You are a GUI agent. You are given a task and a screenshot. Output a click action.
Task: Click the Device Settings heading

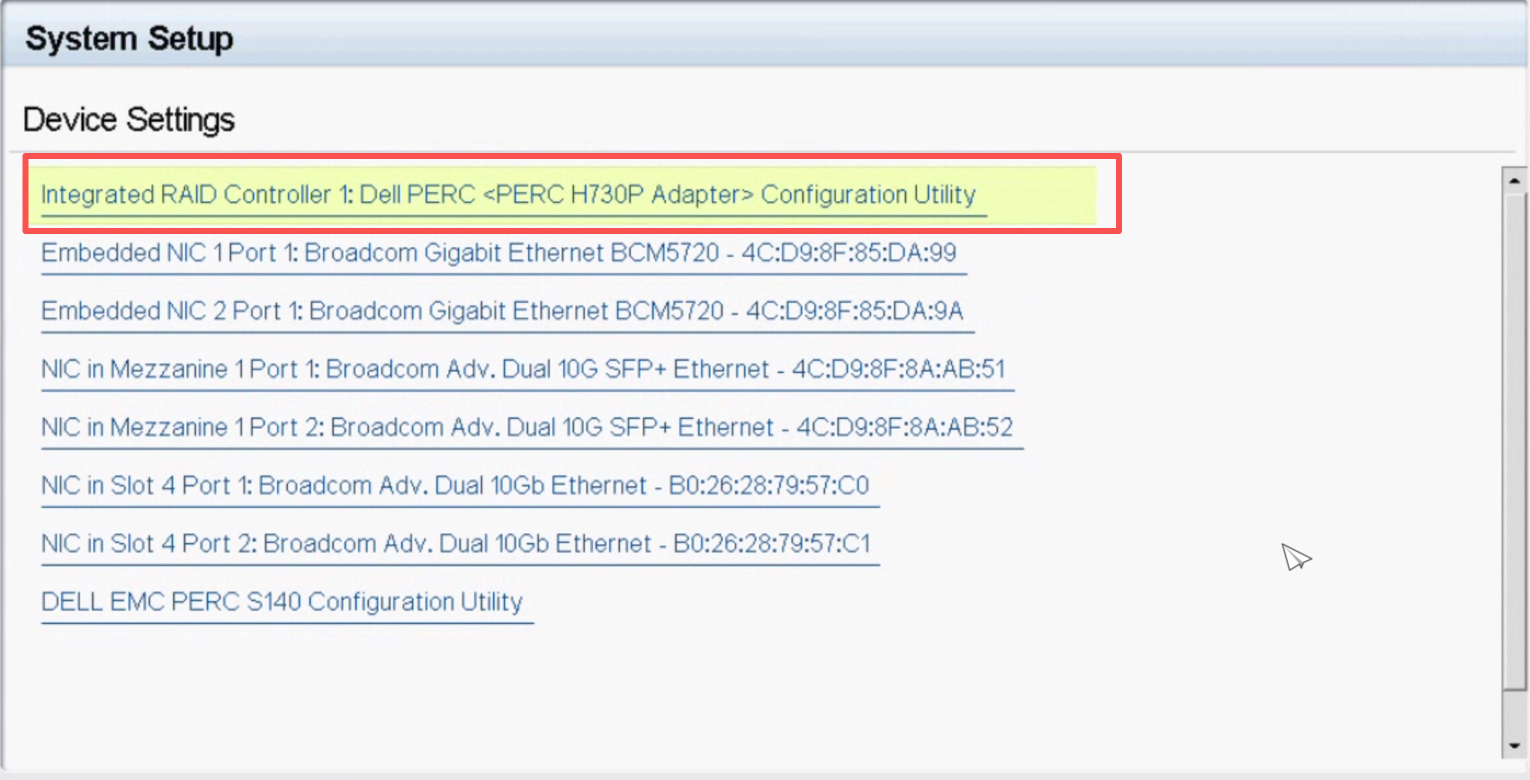point(129,120)
